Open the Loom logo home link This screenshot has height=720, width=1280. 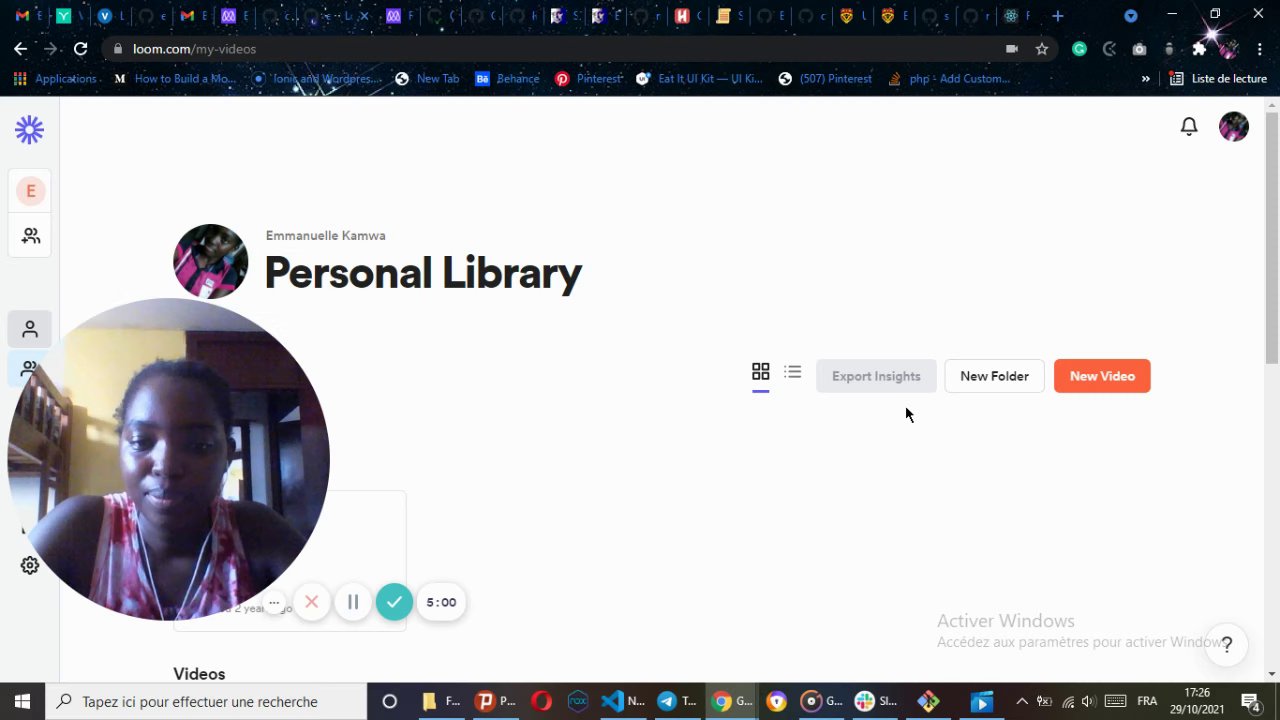tap(29, 129)
